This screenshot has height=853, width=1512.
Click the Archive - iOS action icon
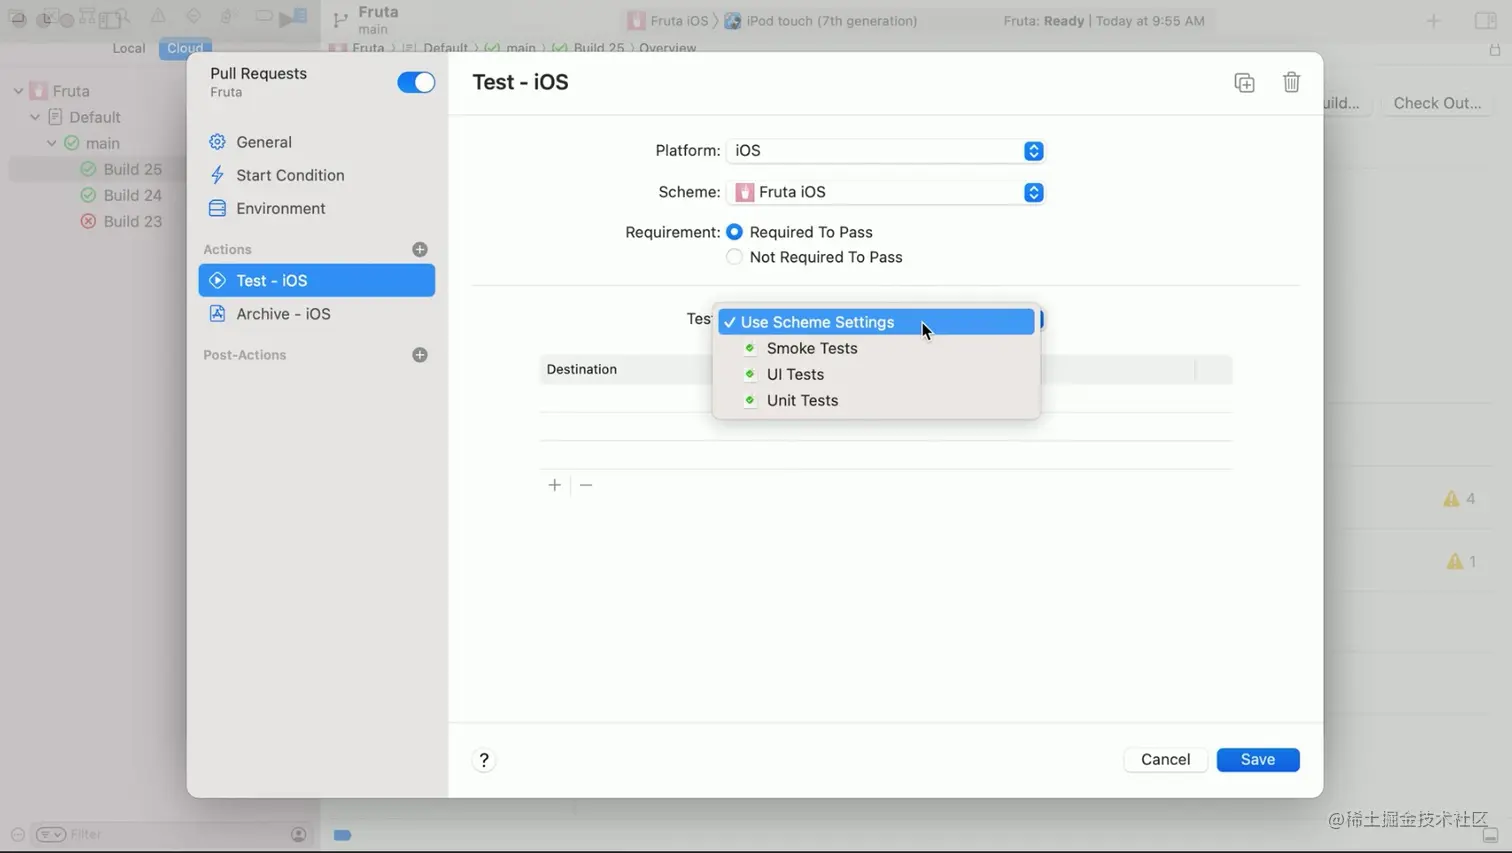217,314
